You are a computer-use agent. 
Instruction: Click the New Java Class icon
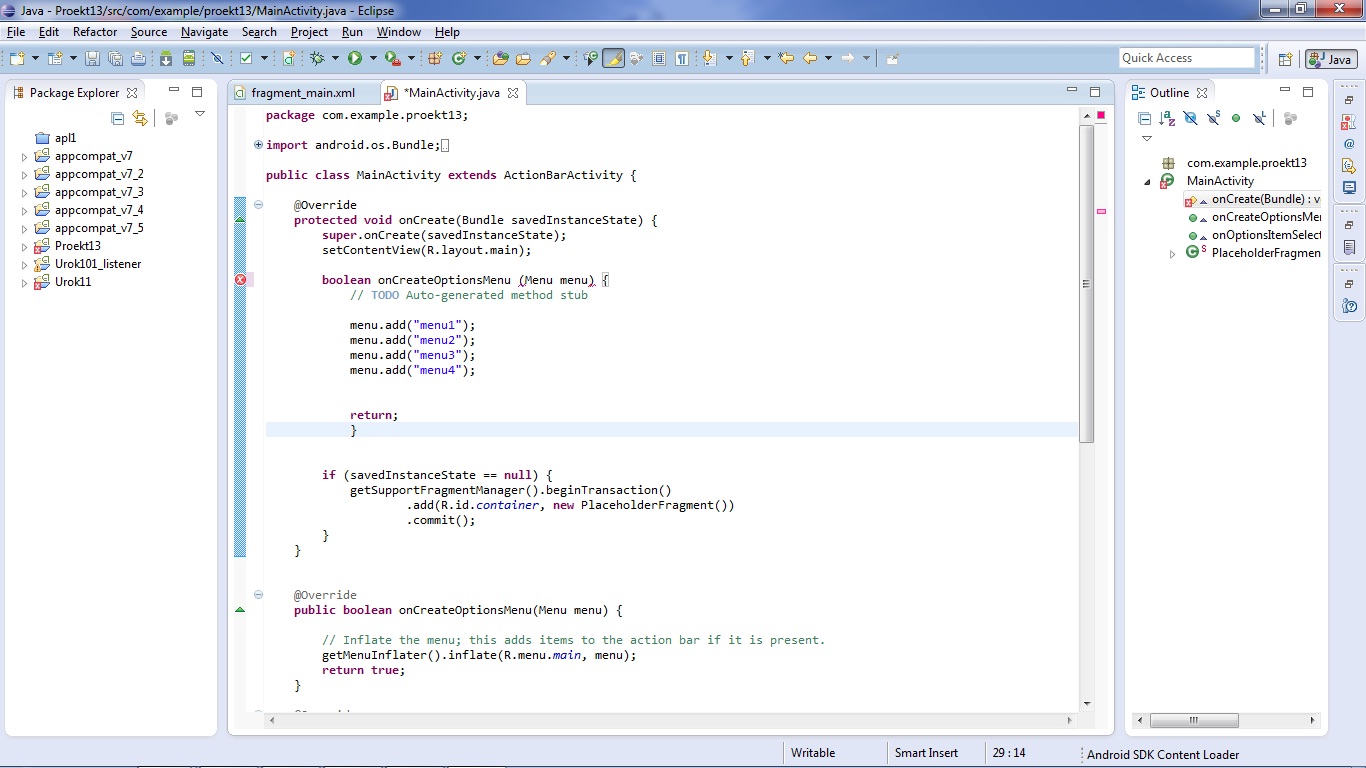[459, 59]
